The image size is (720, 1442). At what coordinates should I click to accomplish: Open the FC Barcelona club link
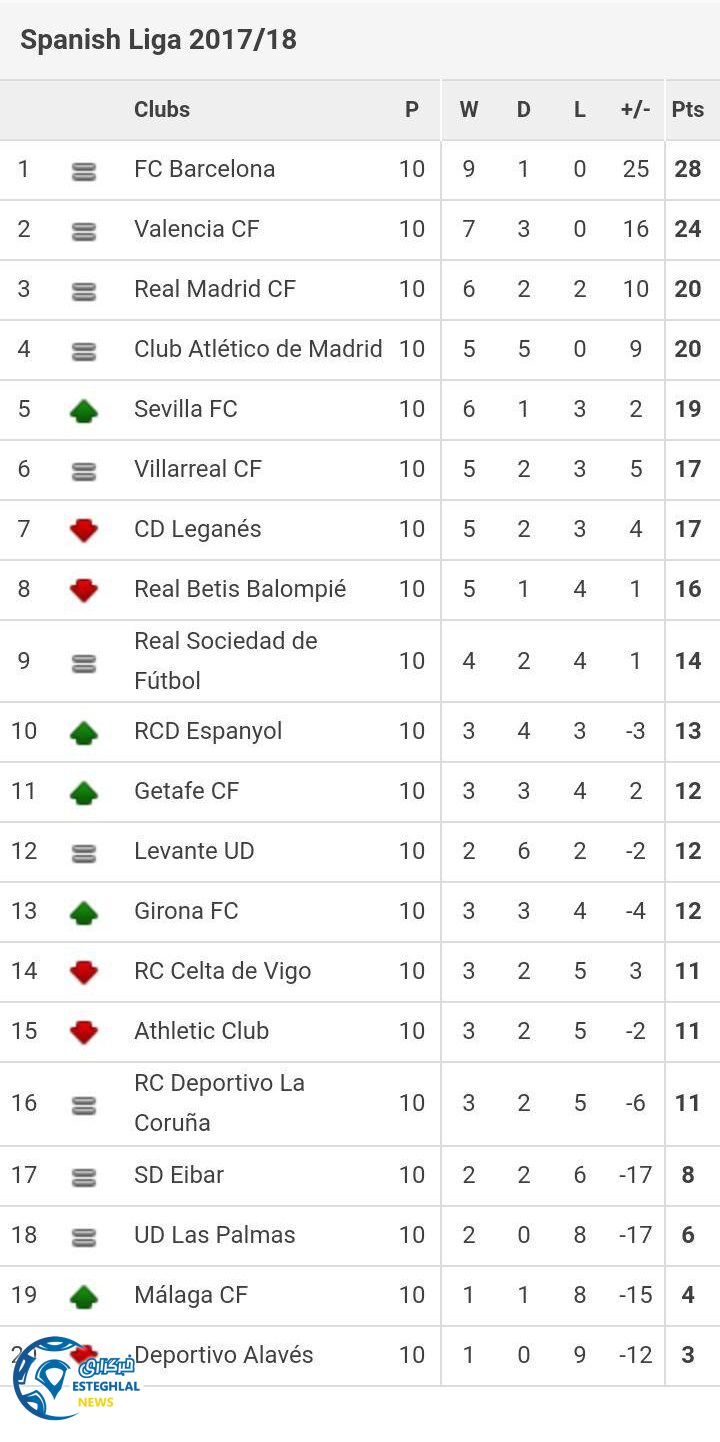click(204, 169)
